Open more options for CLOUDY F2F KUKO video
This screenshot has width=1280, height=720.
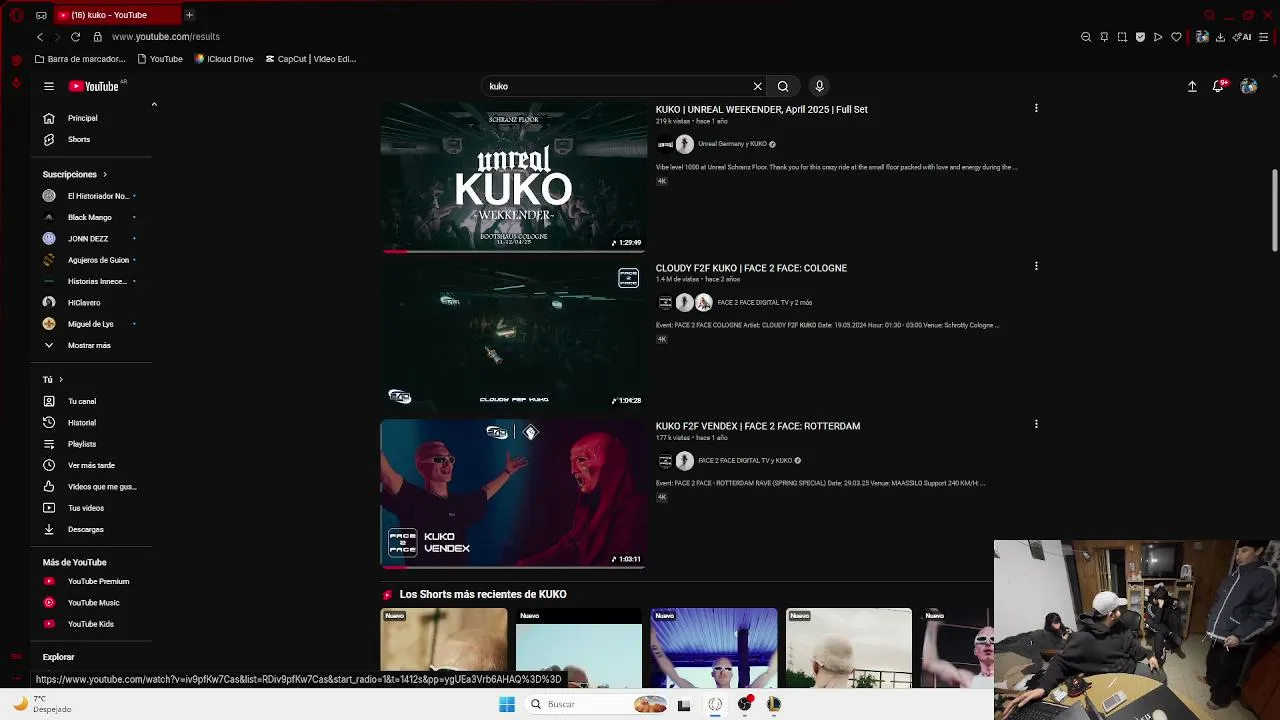[1036, 266]
